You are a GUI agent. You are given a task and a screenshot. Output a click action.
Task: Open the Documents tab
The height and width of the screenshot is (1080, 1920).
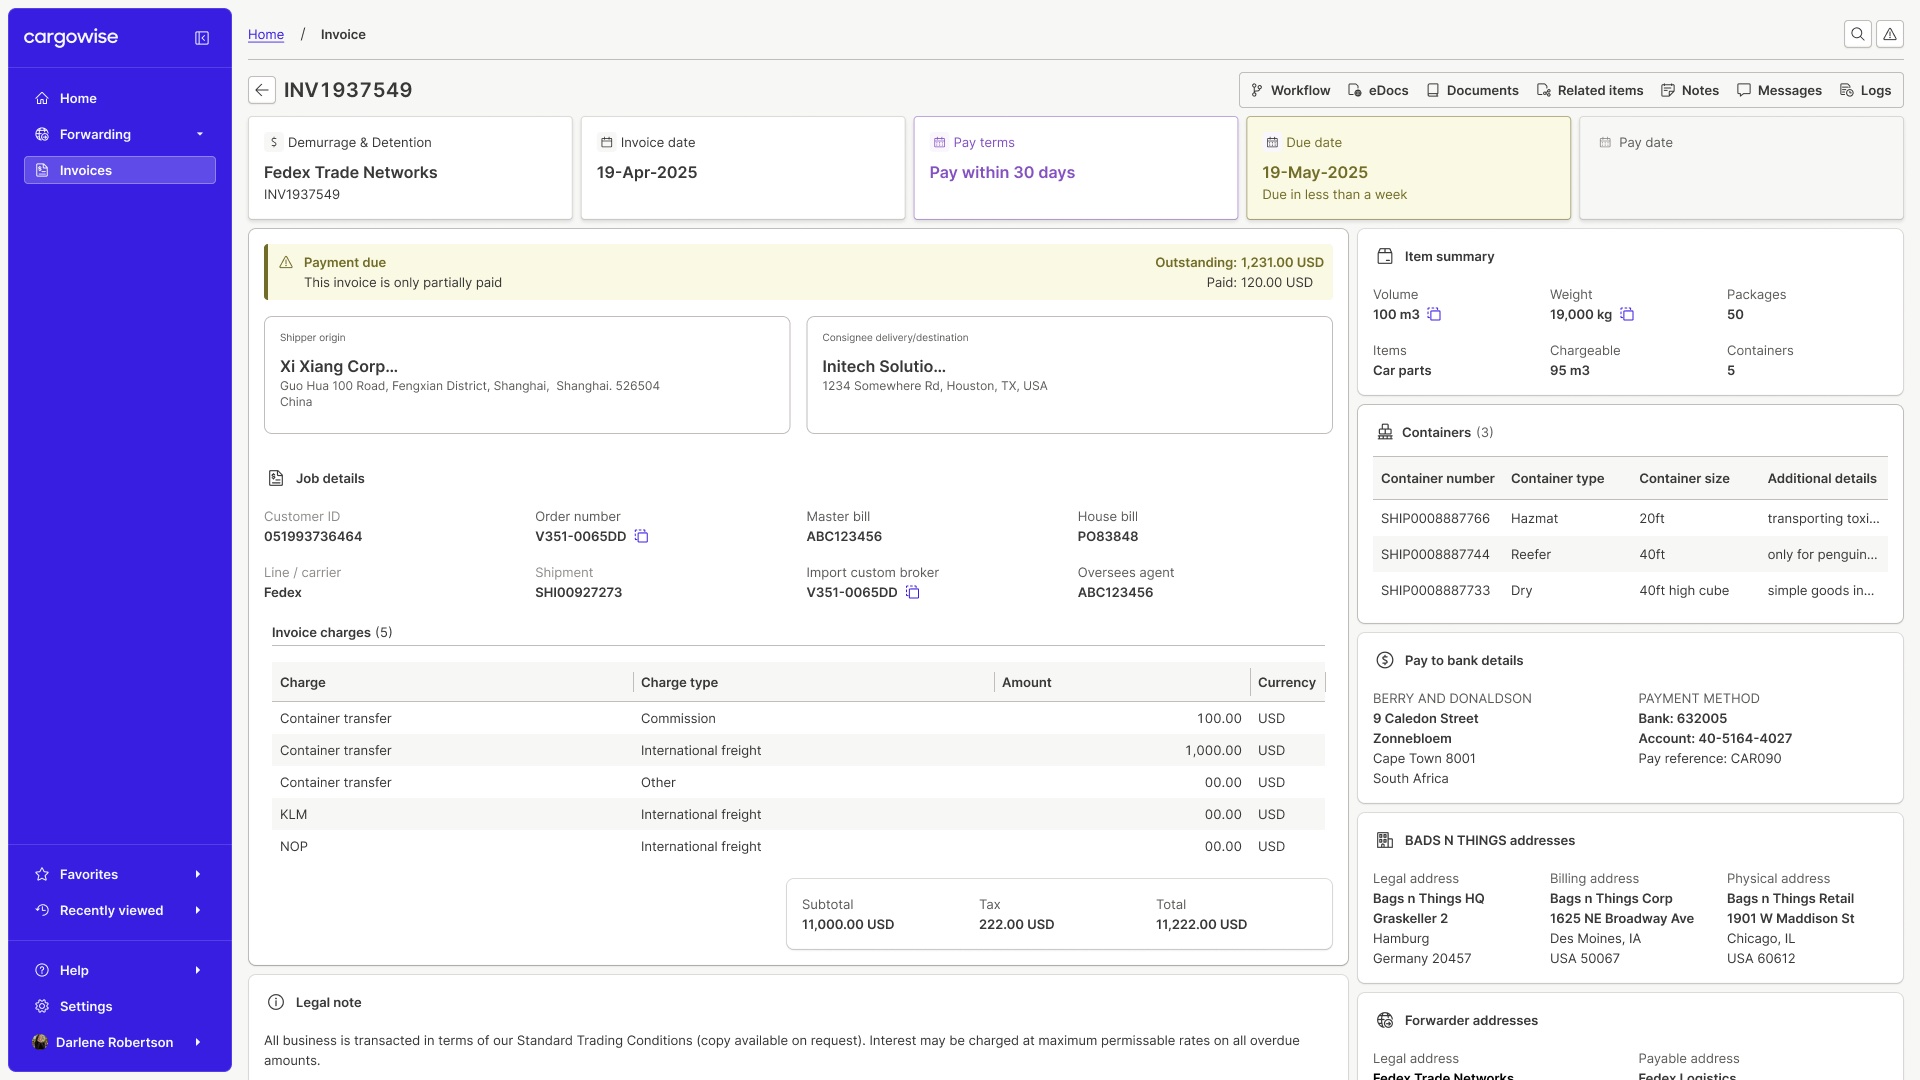click(x=1472, y=90)
